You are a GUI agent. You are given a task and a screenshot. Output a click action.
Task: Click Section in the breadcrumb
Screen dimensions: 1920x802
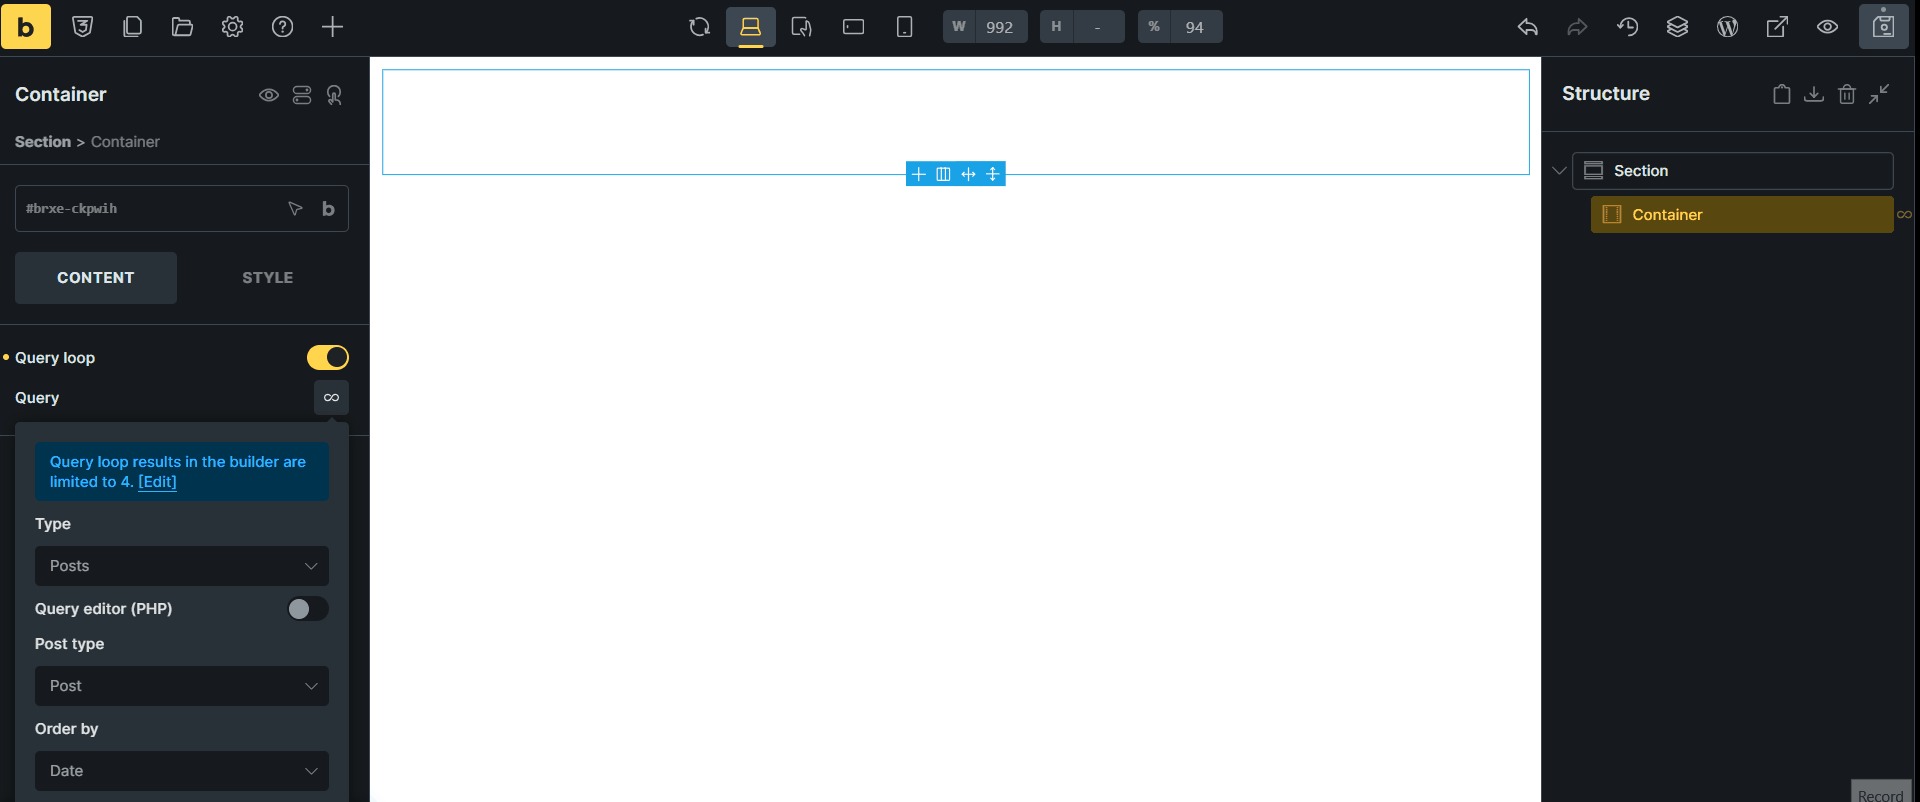click(43, 142)
